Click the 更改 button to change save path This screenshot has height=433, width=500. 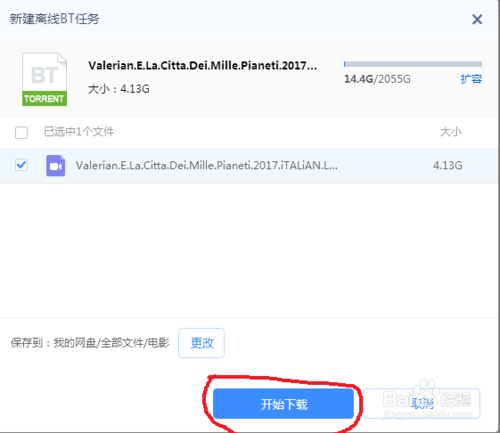tap(201, 343)
